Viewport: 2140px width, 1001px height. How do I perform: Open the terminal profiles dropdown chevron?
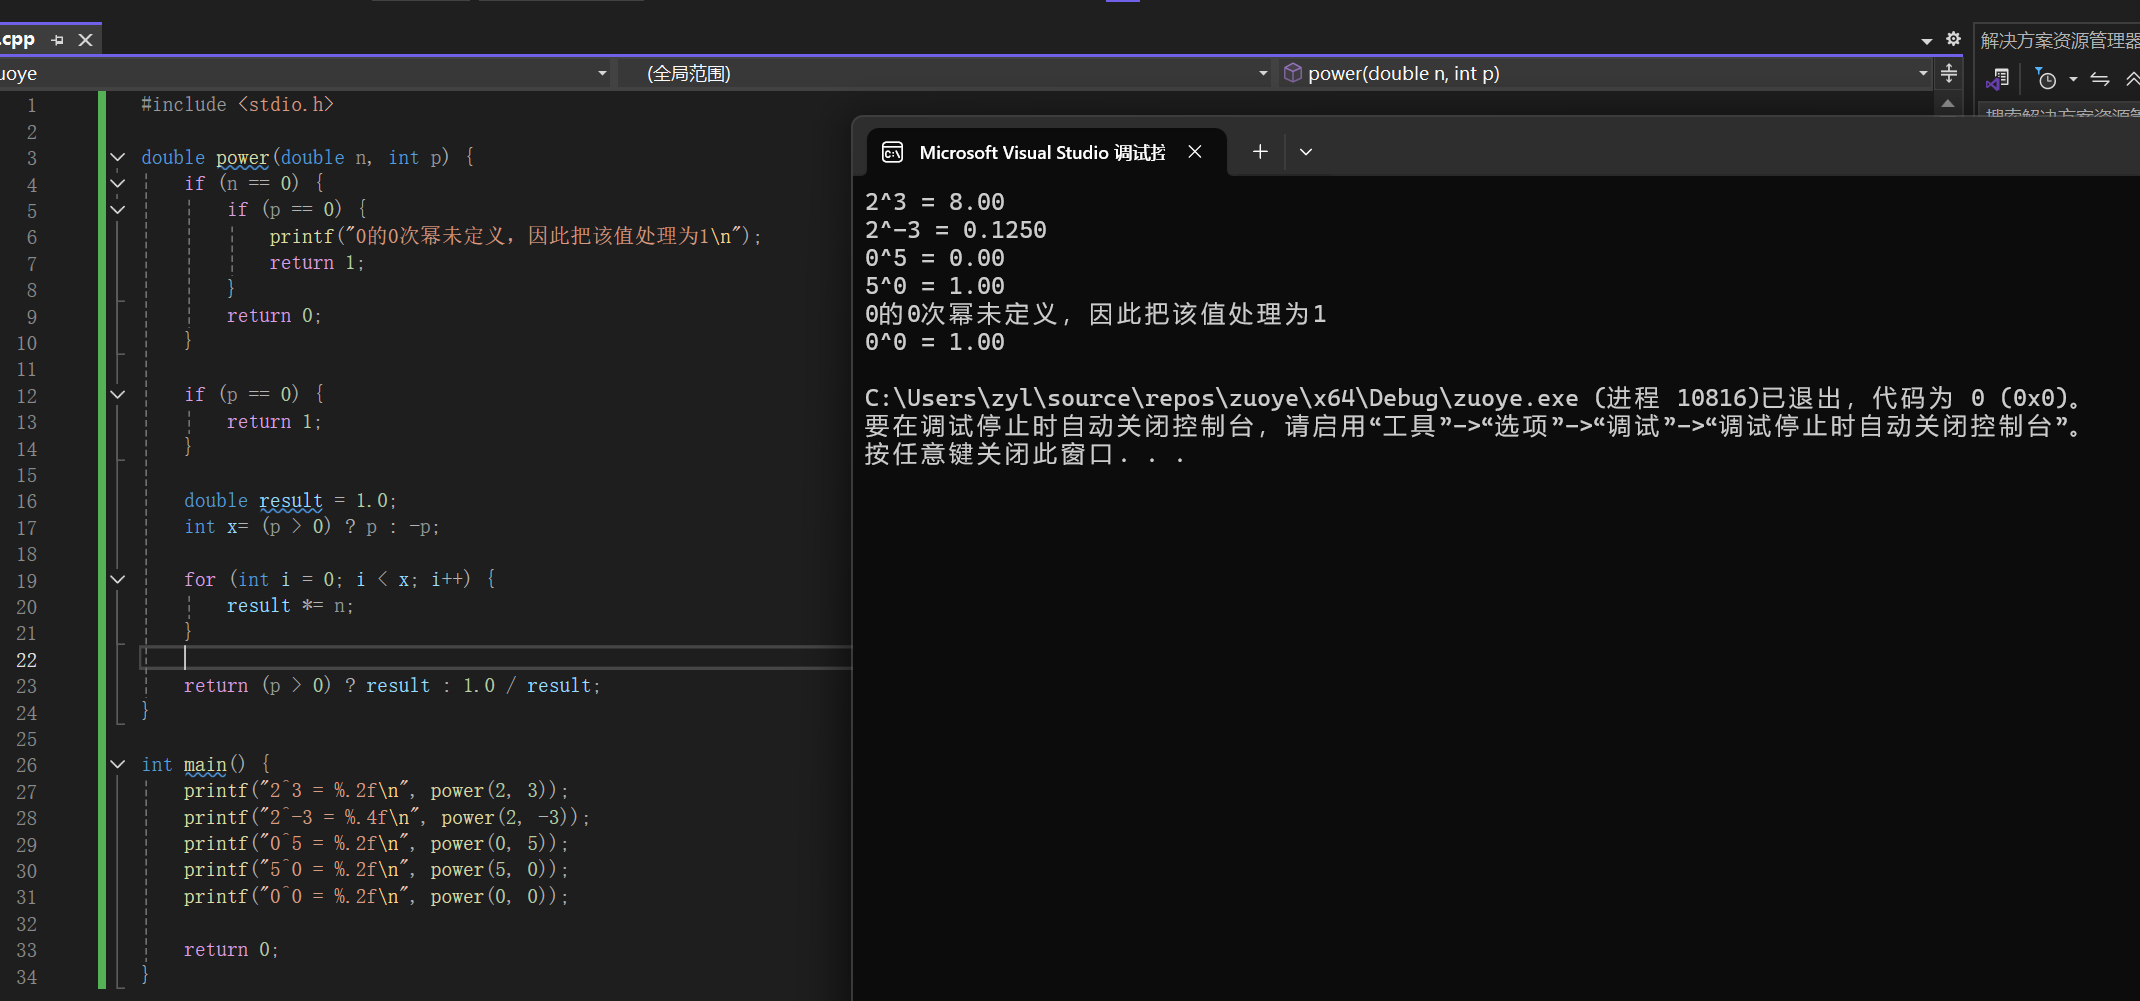click(1305, 152)
